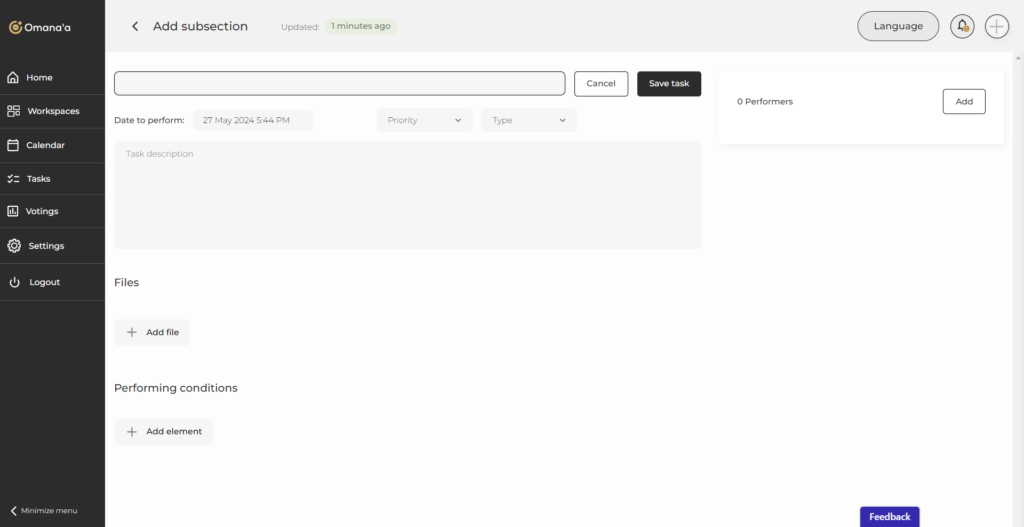
Task: Click the Add file button
Action: 152,332
